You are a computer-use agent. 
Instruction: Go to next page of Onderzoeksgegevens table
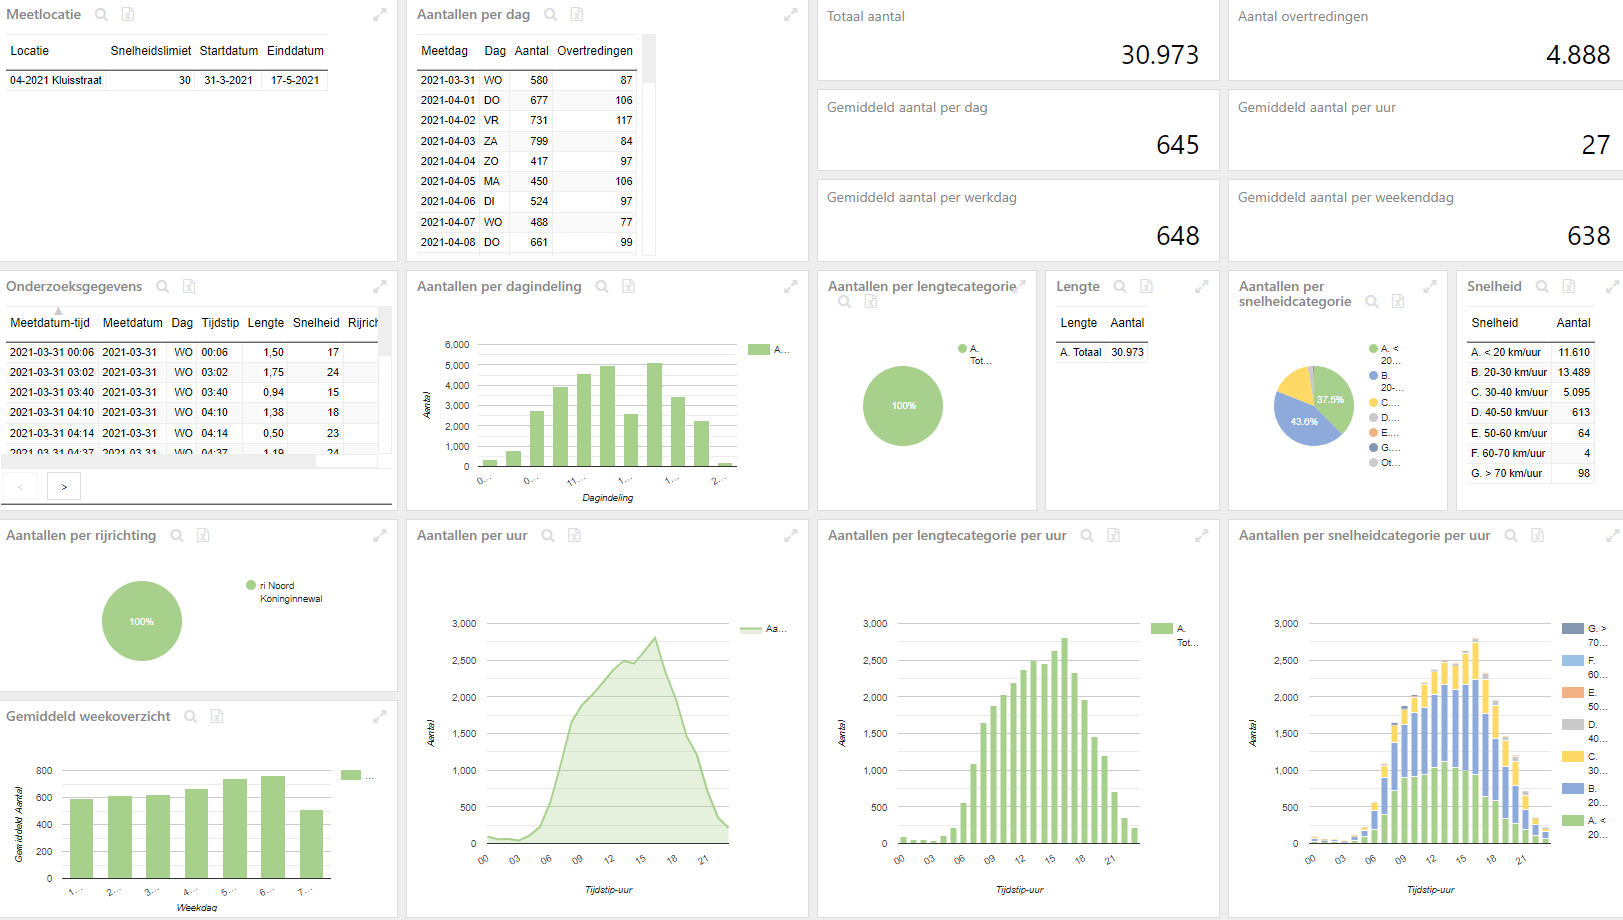(x=64, y=487)
